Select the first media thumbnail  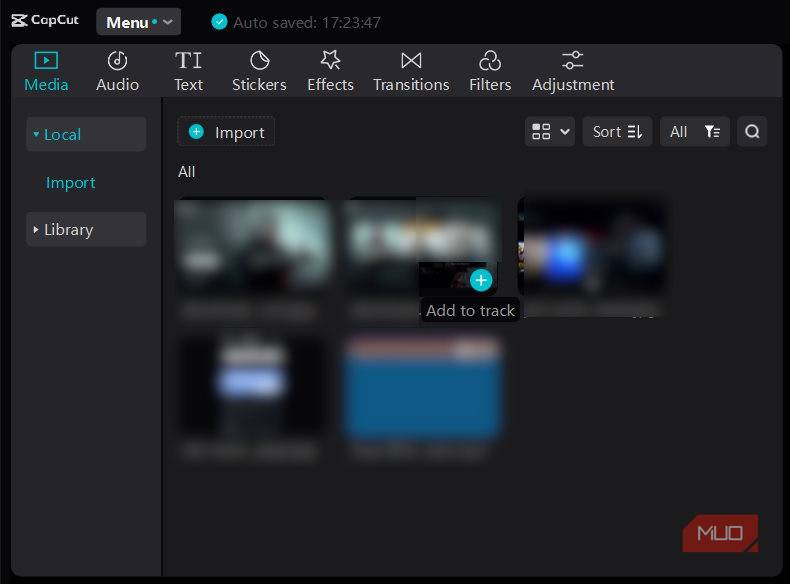point(253,244)
